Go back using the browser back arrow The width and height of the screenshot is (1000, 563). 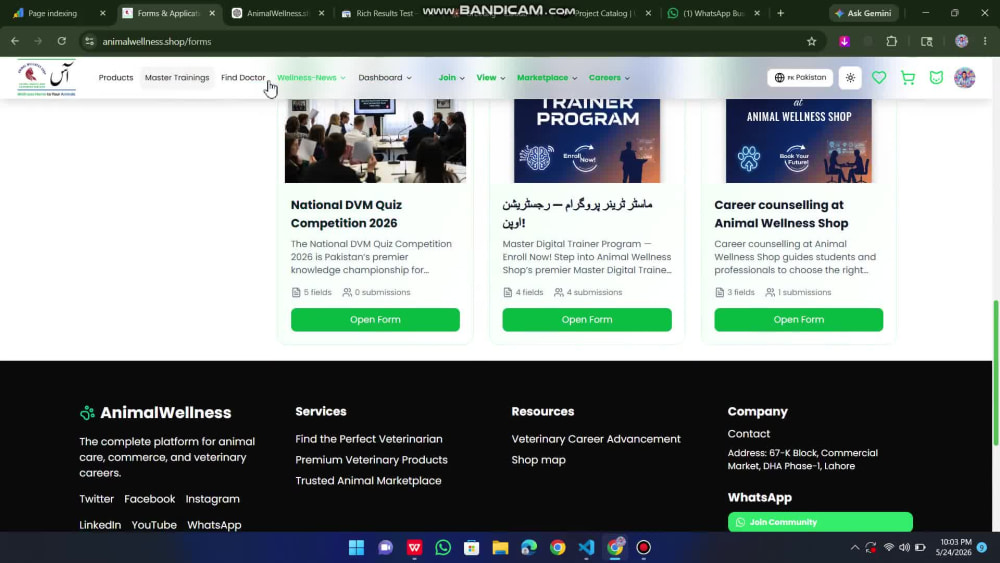(15, 41)
